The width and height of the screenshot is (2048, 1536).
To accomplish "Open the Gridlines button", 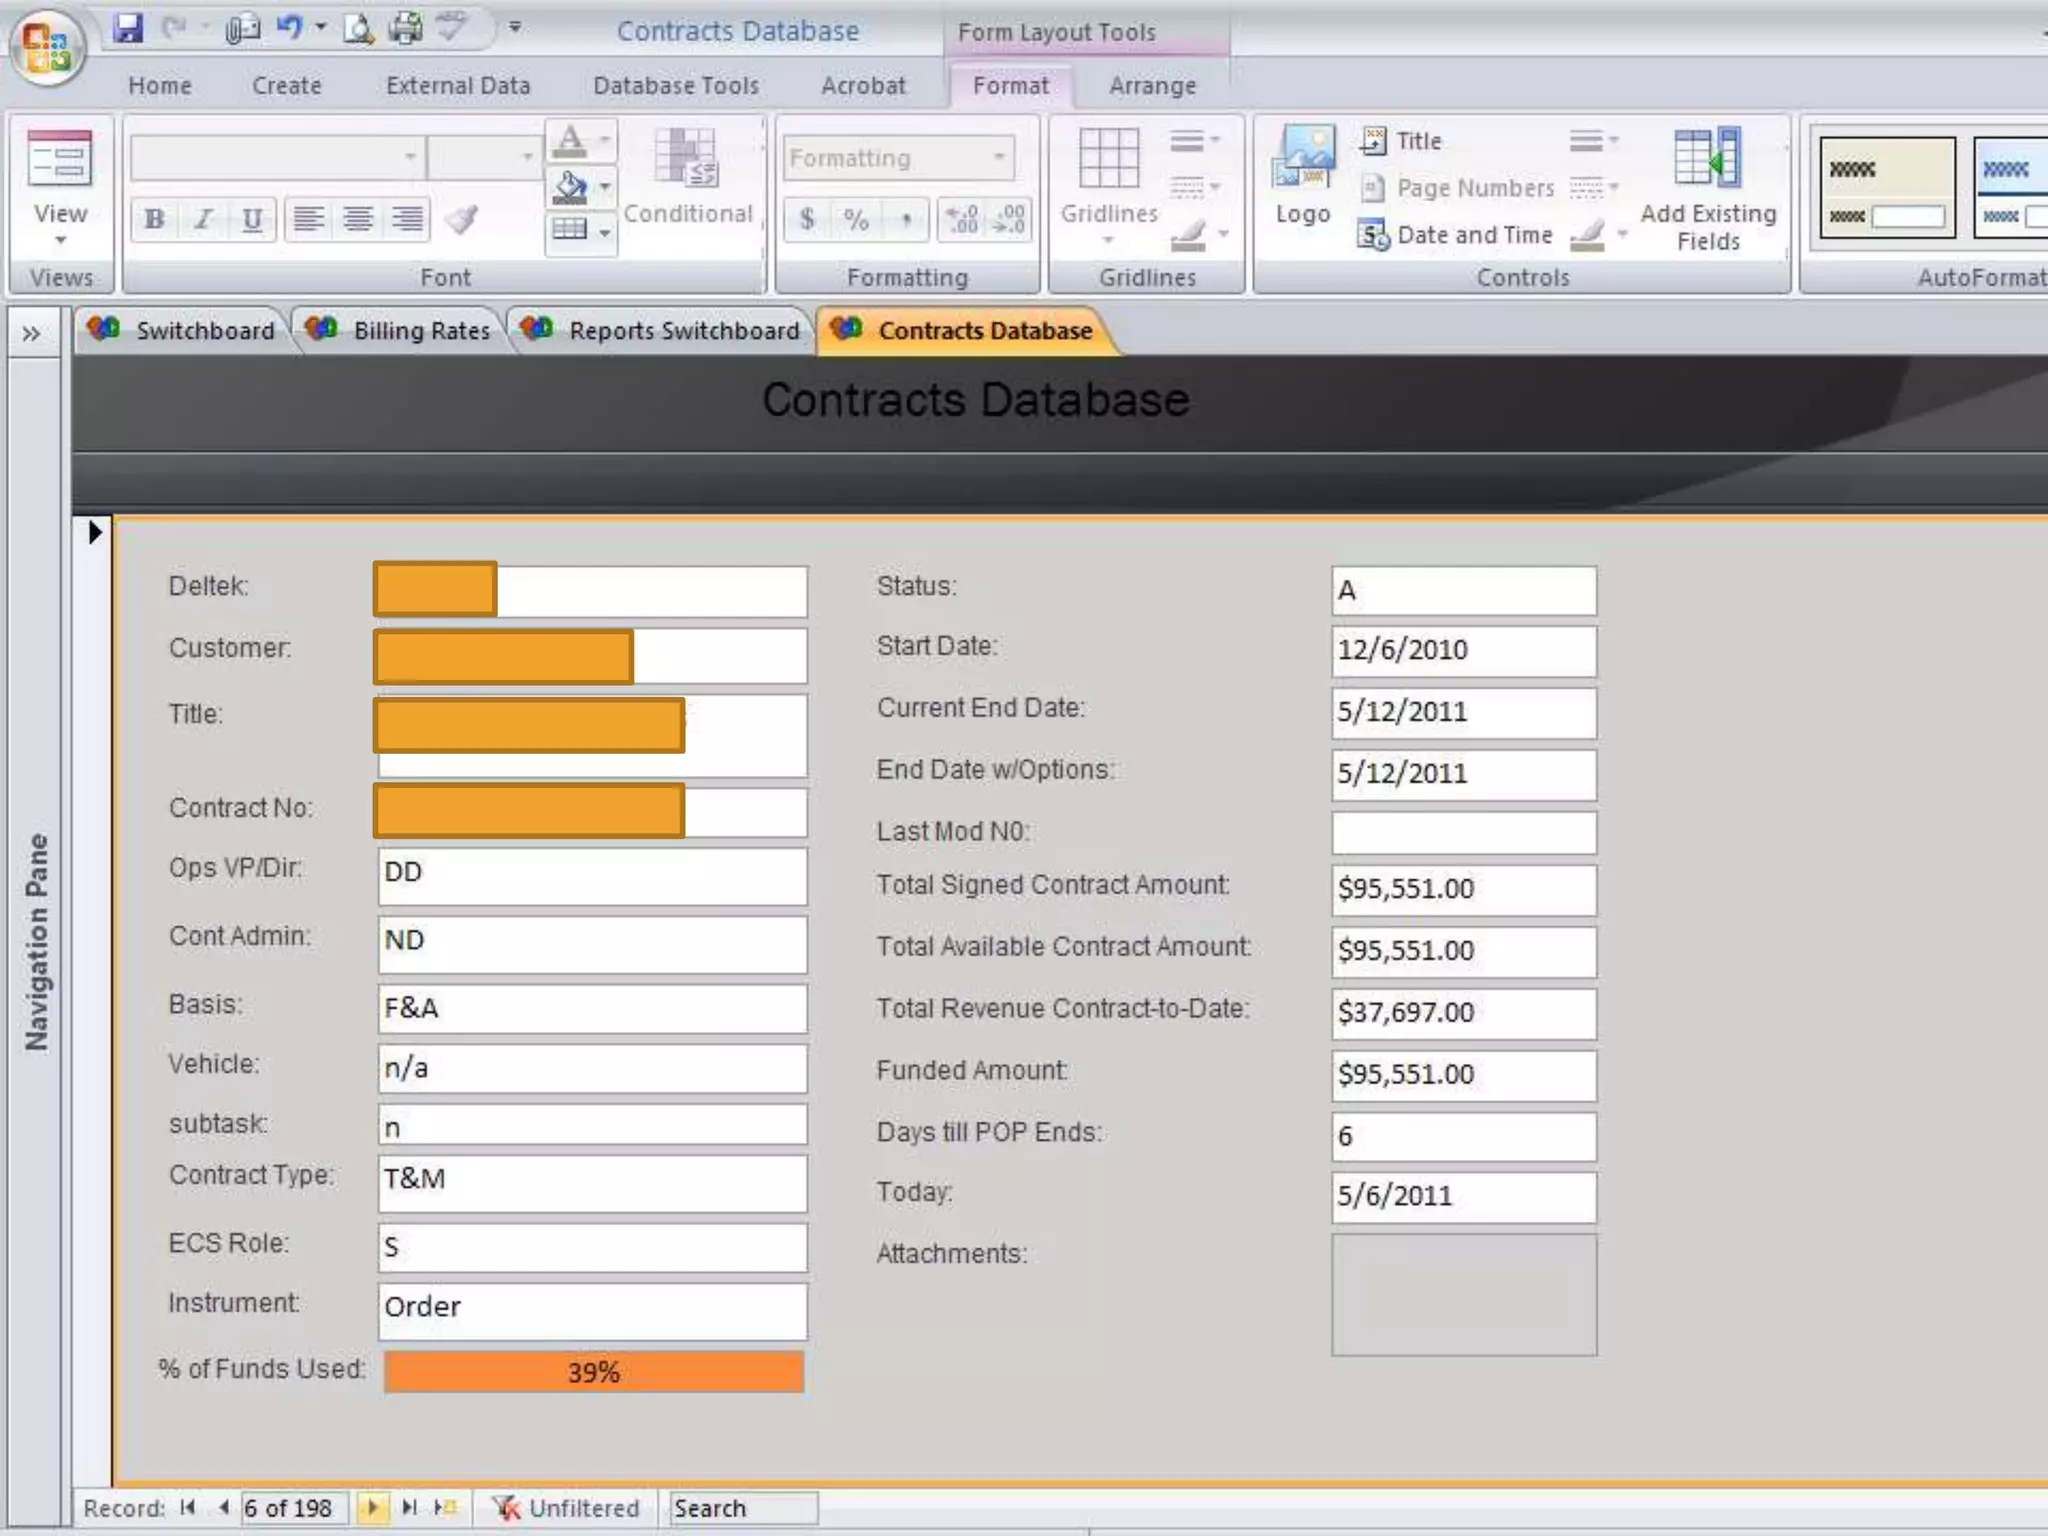I will (x=1109, y=186).
